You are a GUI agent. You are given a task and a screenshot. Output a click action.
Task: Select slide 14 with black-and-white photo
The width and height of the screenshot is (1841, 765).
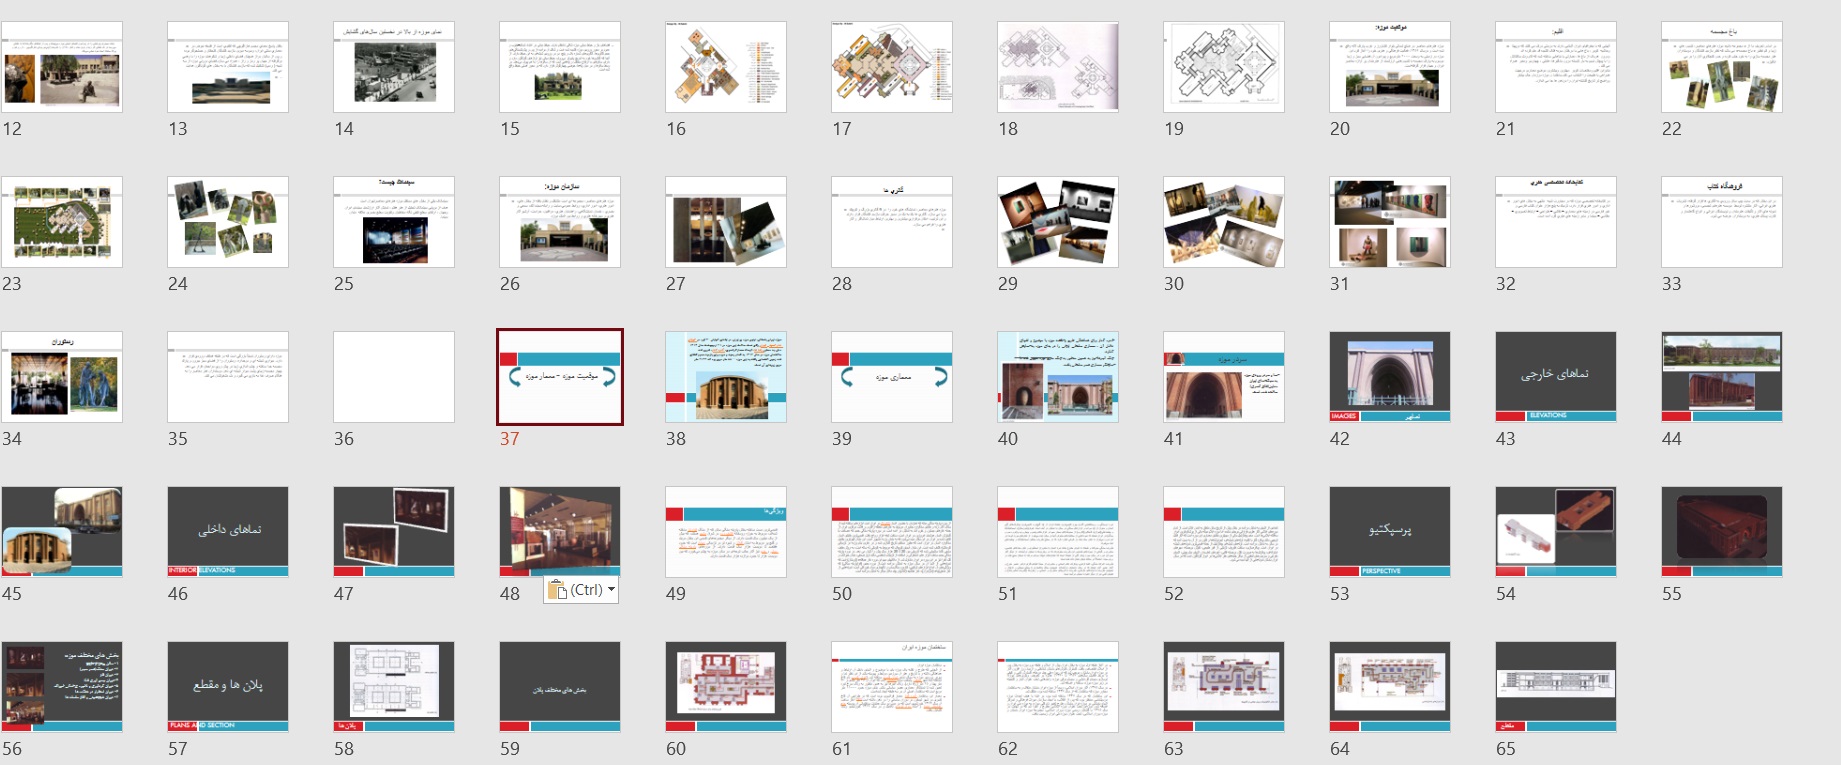394,67
